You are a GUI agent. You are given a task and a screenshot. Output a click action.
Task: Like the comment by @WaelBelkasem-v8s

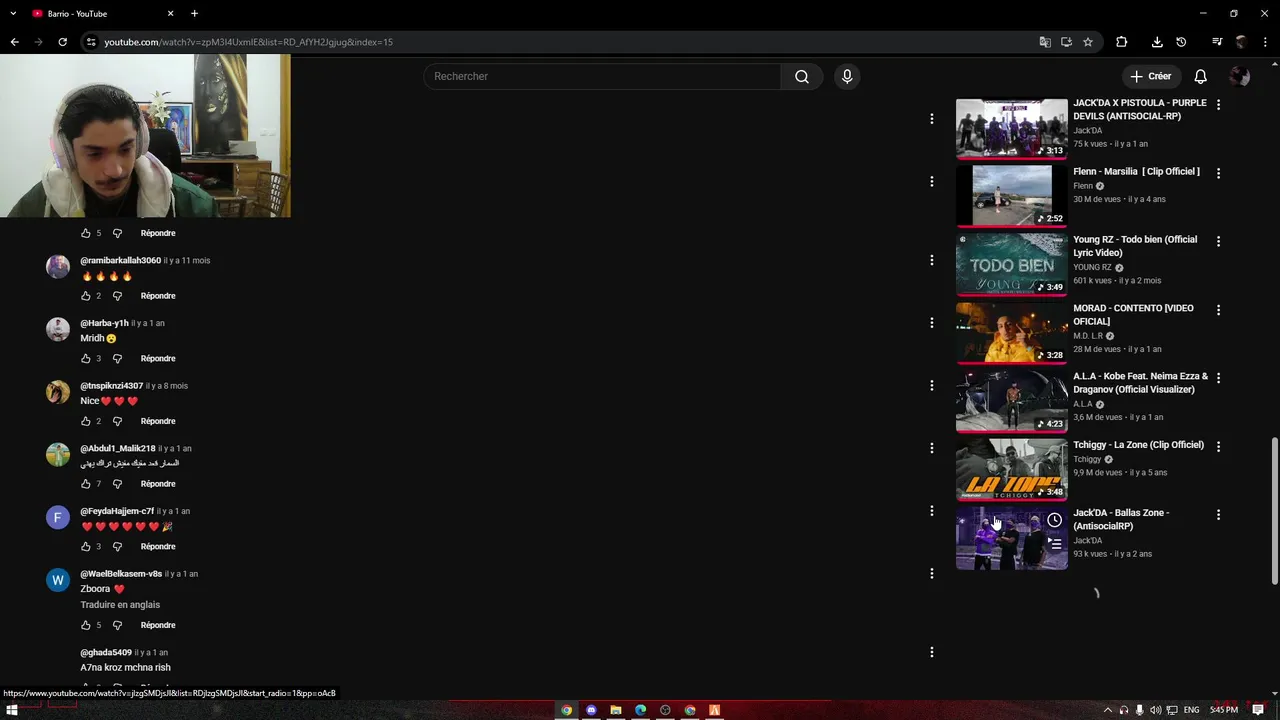(x=86, y=625)
